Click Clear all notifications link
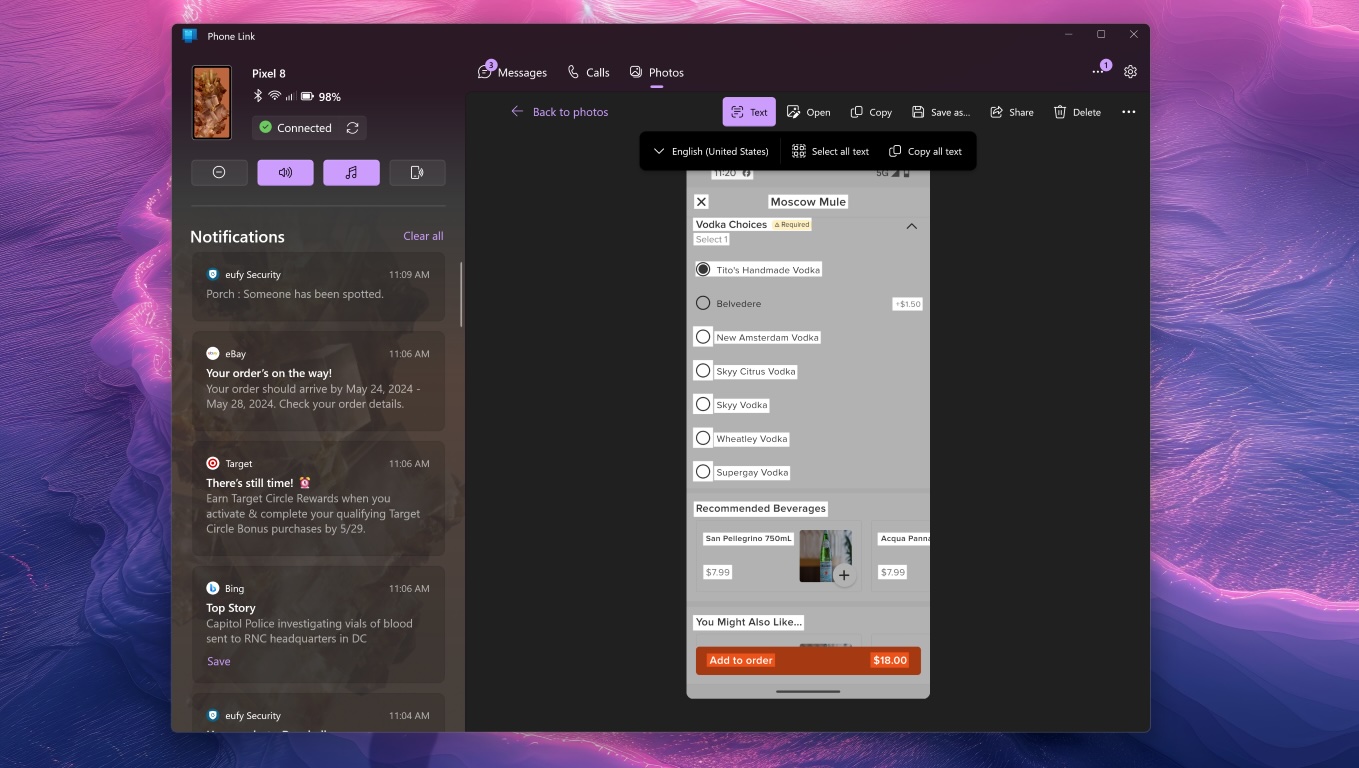This screenshot has height=768, width=1359. pyautogui.click(x=423, y=236)
